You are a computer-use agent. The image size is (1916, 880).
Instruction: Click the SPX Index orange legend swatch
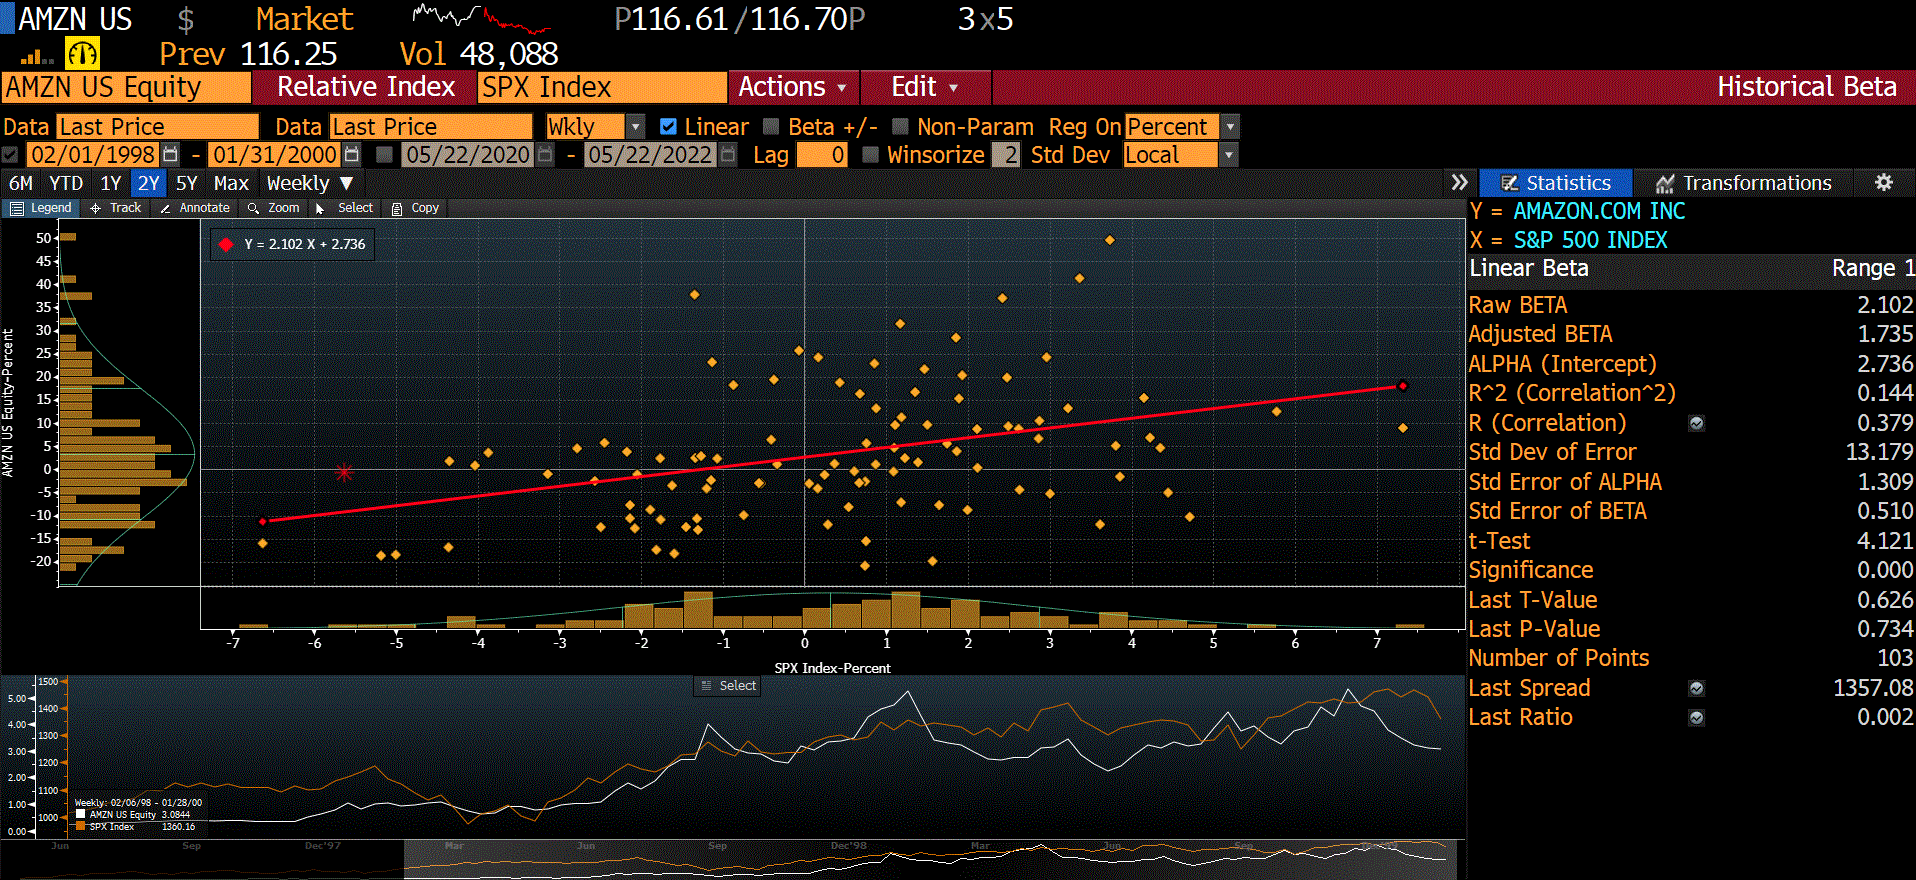(81, 827)
